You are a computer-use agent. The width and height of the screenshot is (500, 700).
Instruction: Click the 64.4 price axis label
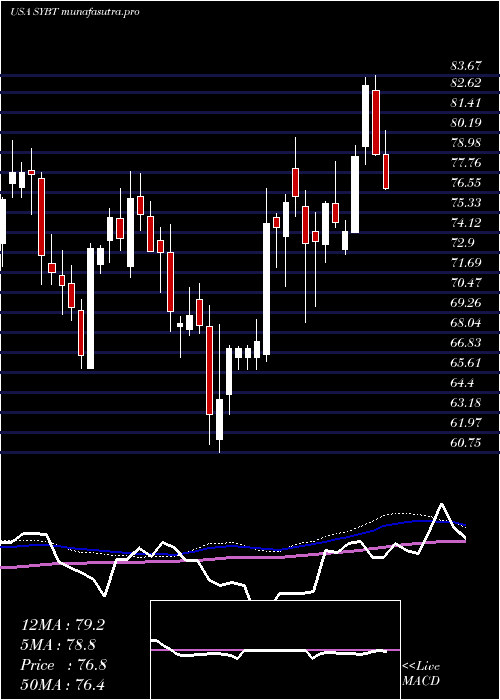[x=462, y=383]
